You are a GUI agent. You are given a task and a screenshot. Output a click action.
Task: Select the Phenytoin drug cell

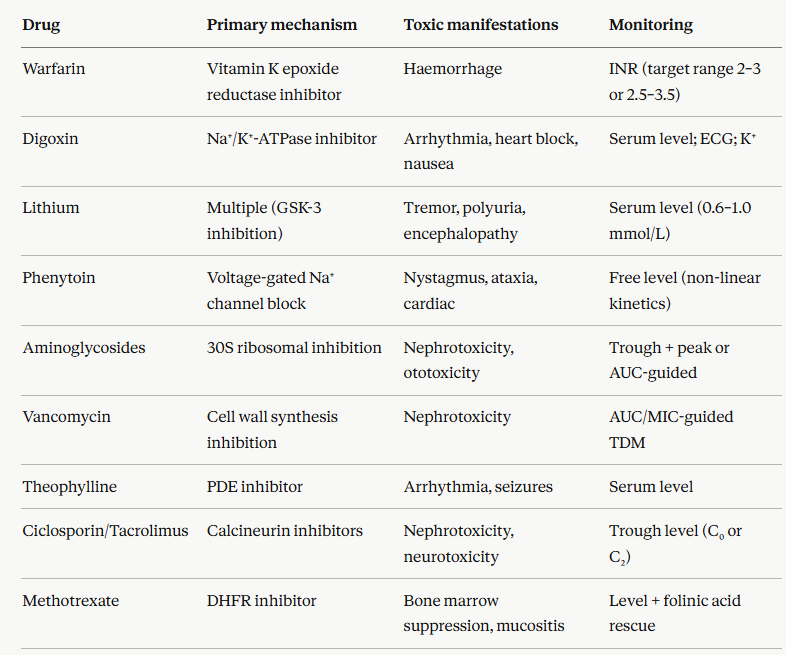click(58, 278)
